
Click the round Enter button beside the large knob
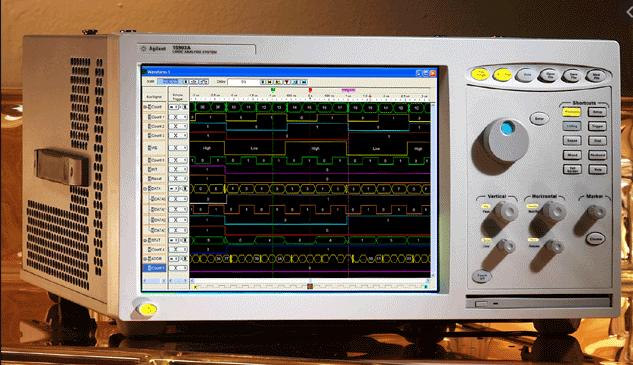539,119
